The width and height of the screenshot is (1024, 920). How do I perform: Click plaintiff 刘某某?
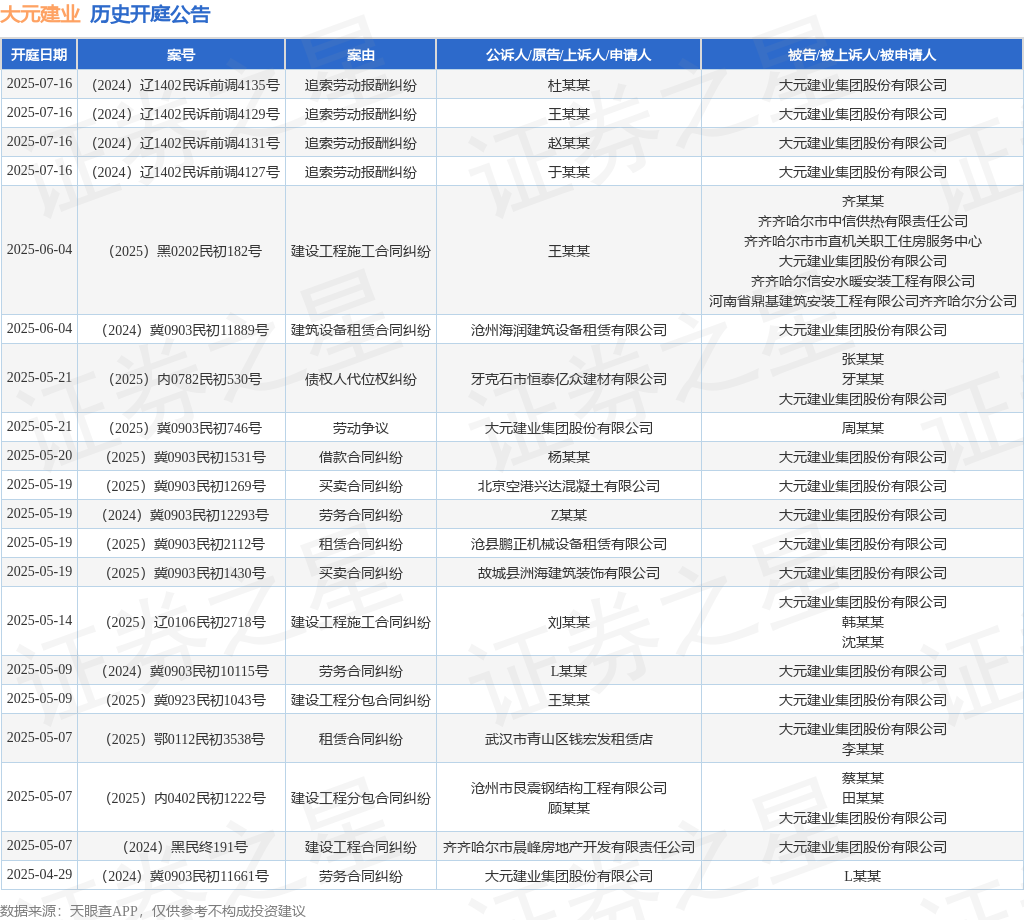[x=569, y=622]
